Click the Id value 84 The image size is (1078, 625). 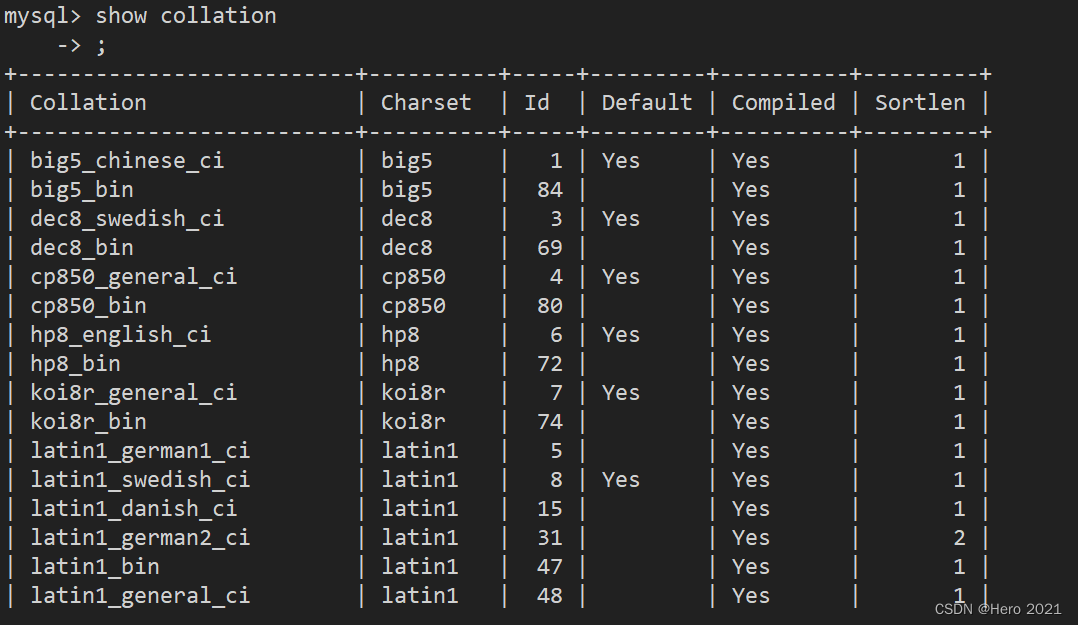[550, 190]
